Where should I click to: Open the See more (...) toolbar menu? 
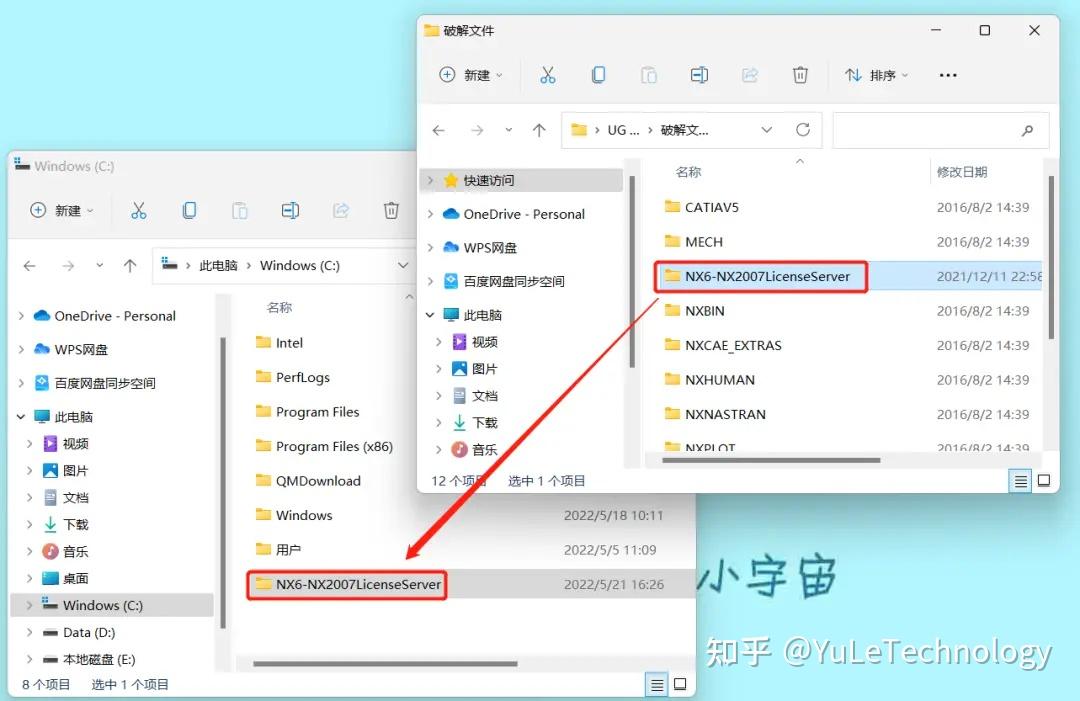pyautogui.click(x=947, y=75)
